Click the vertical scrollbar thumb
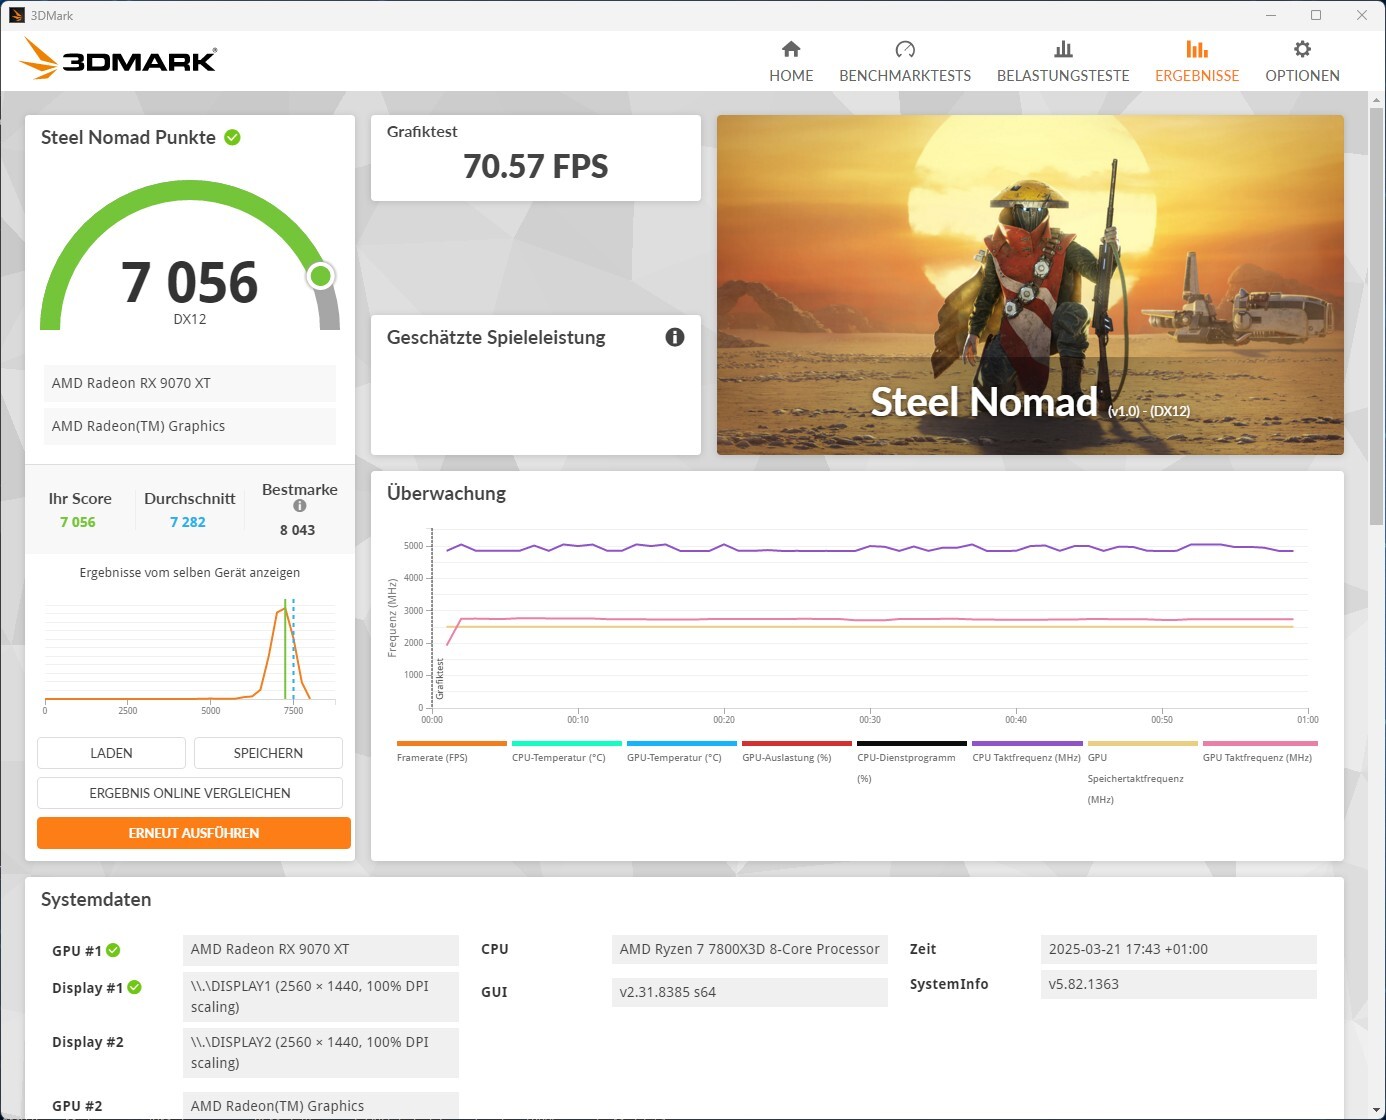This screenshot has width=1386, height=1120. click(x=1376, y=316)
